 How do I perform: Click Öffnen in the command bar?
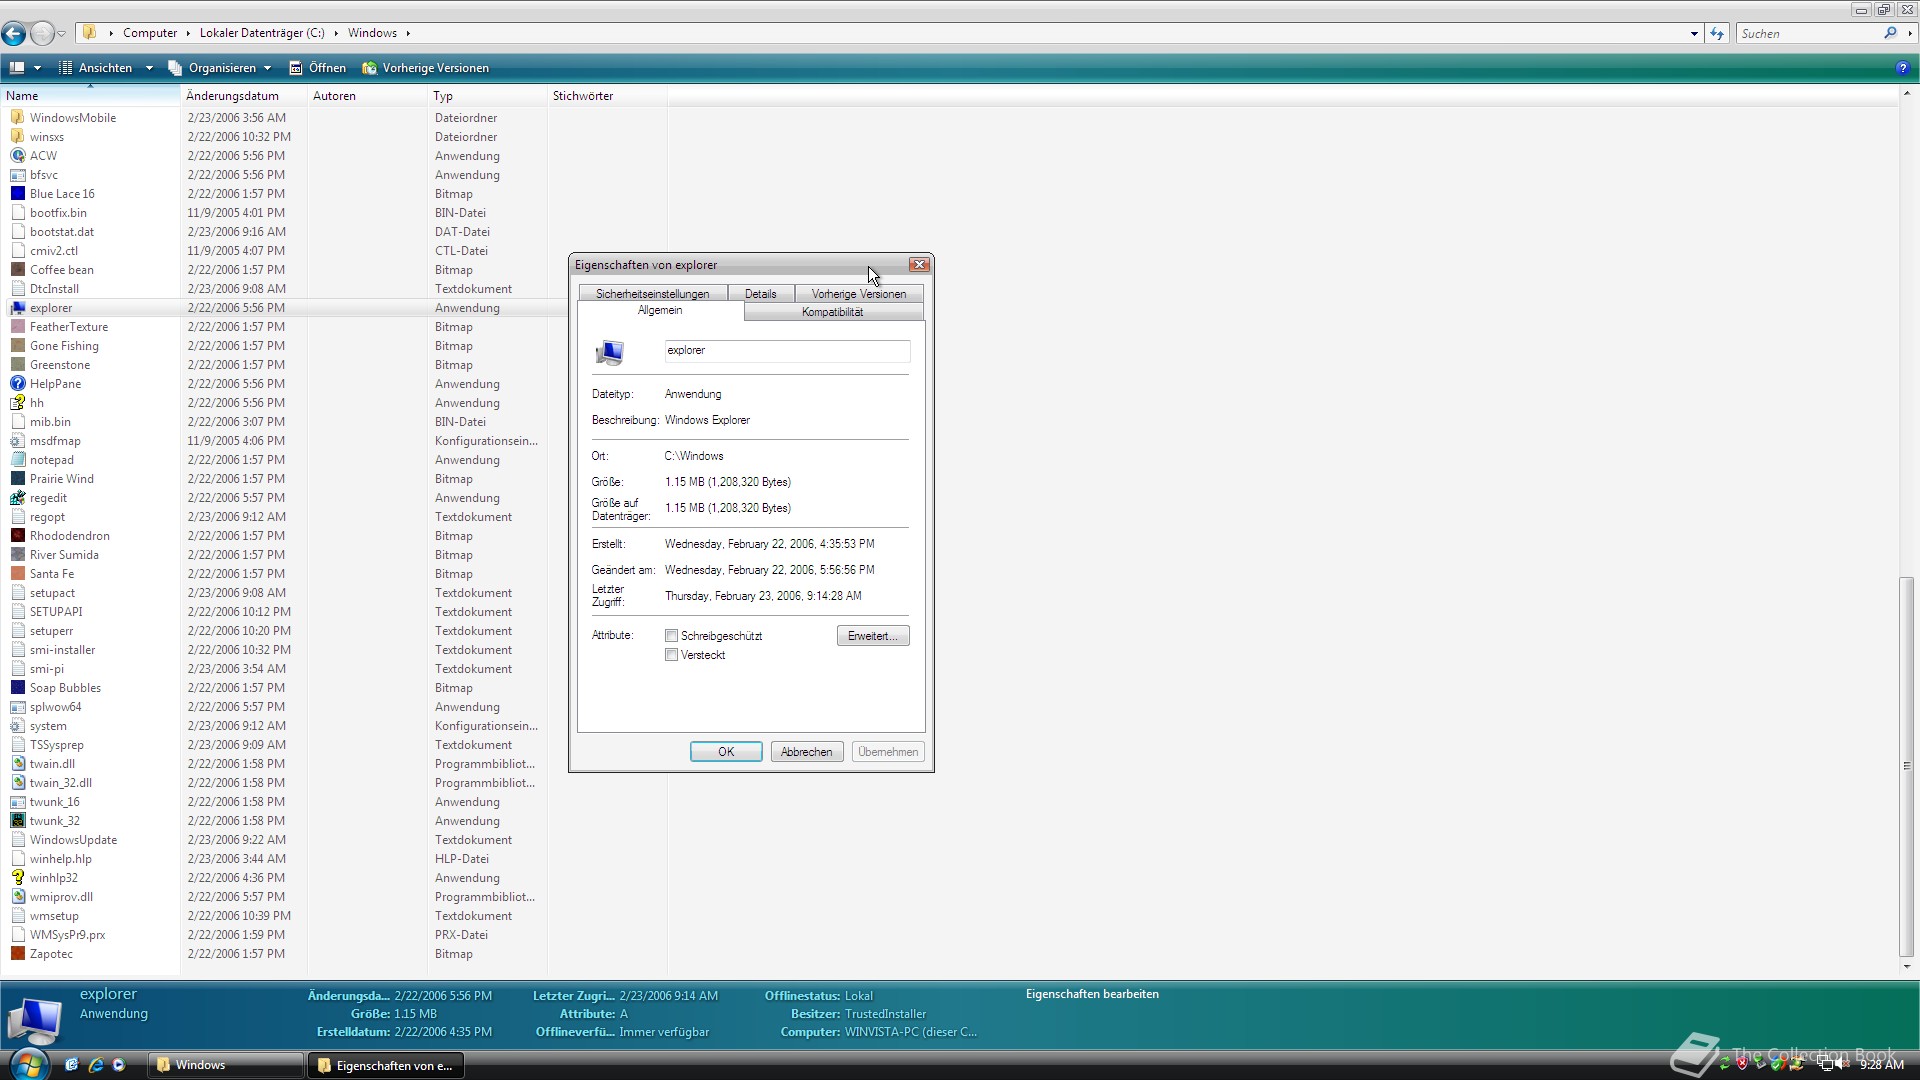pyautogui.click(x=317, y=68)
